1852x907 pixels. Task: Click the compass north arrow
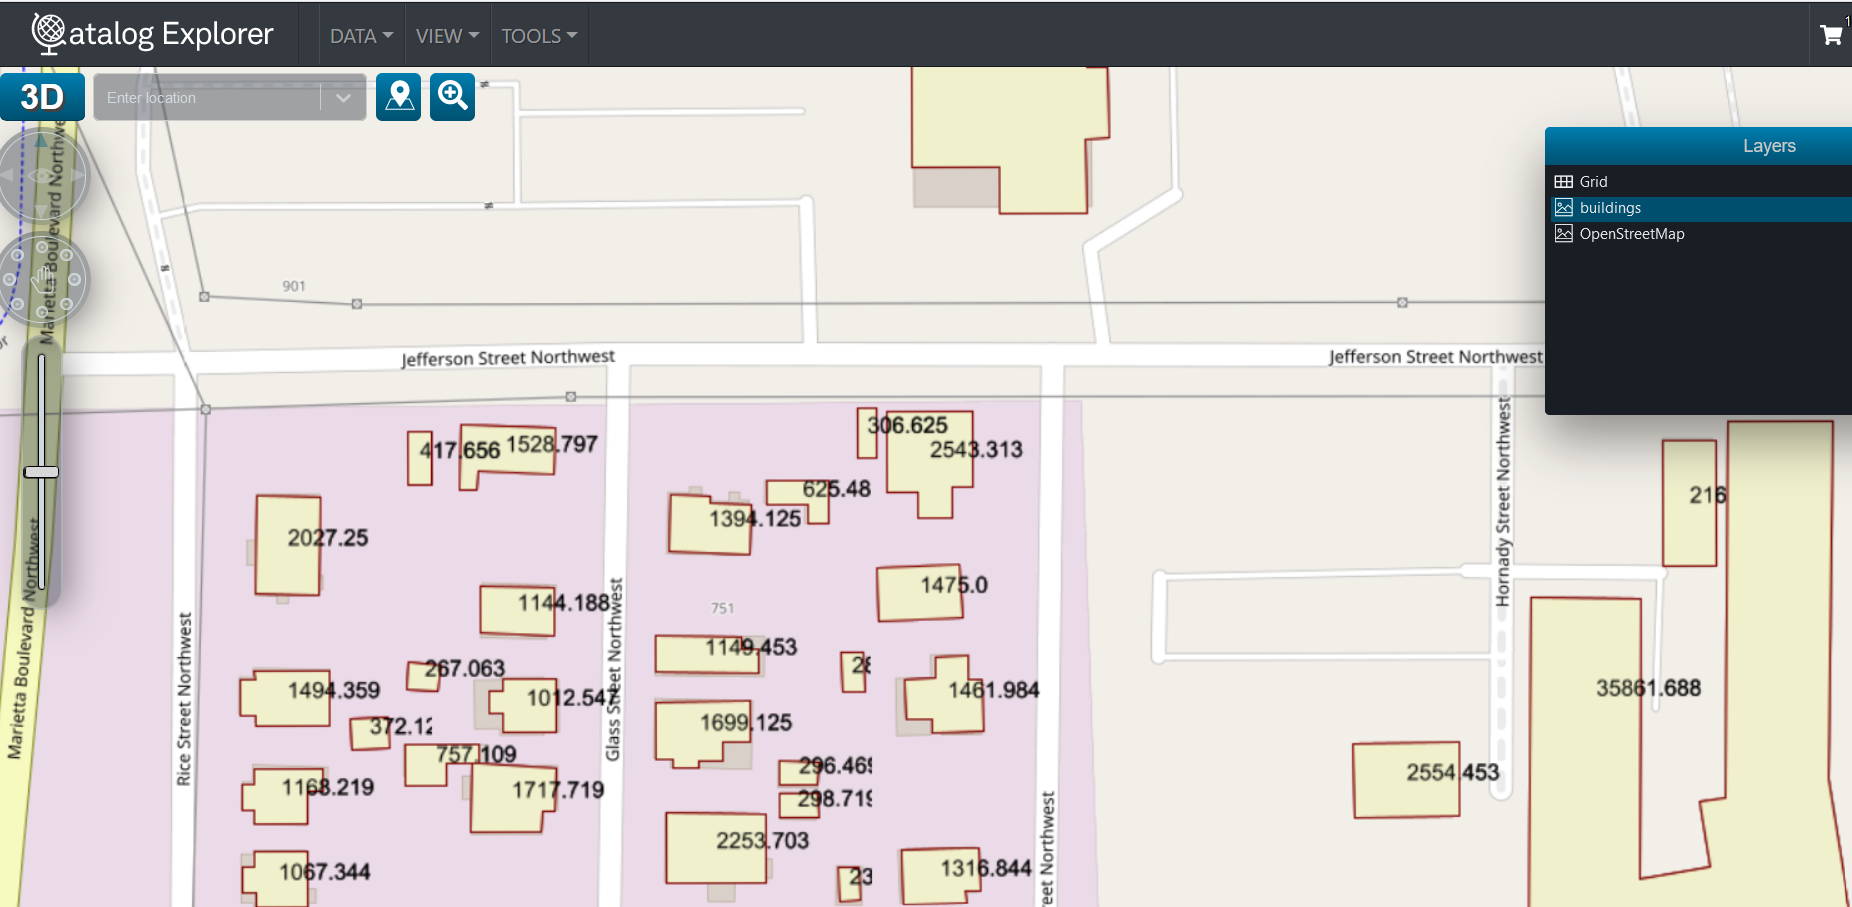coord(41,141)
